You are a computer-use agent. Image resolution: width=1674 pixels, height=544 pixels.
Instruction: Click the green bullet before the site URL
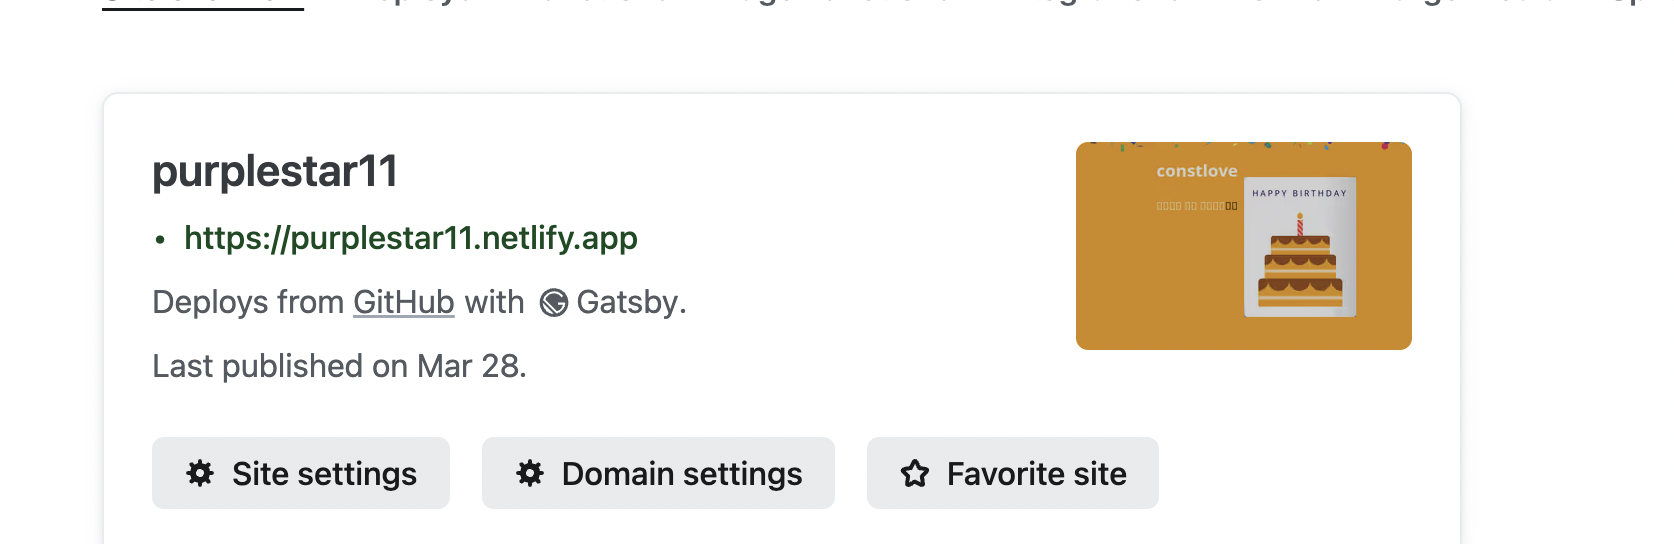pyautogui.click(x=160, y=240)
